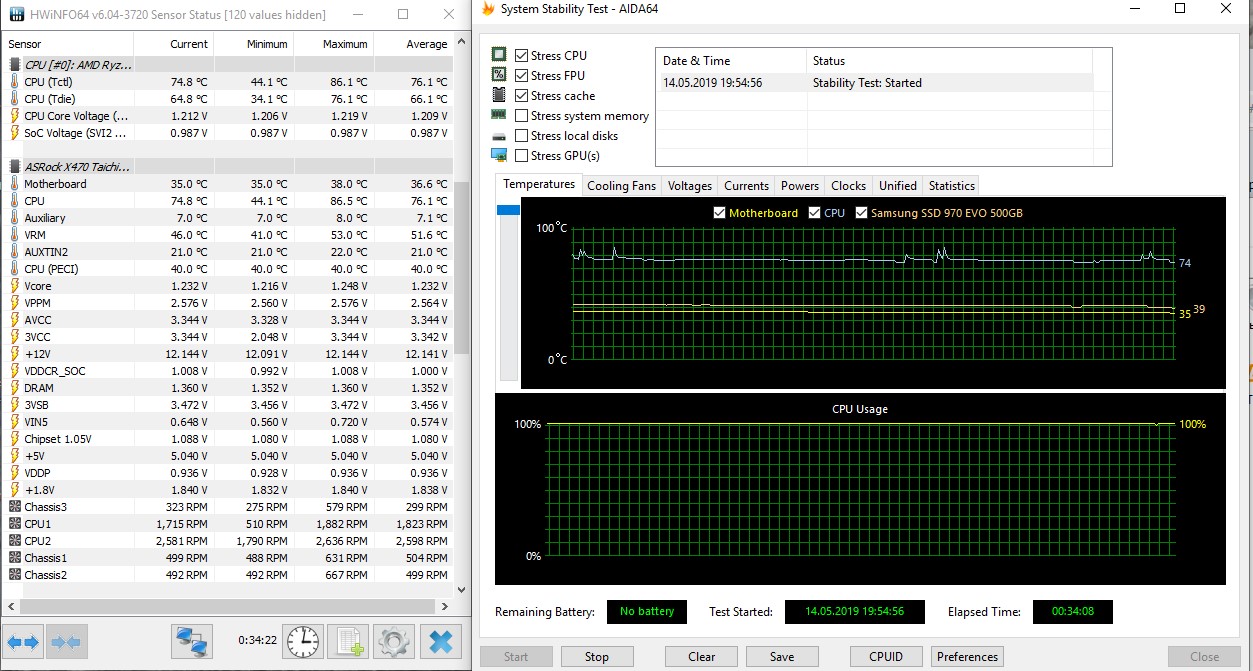Click lightning icon beside Vcore row

(x=15, y=285)
